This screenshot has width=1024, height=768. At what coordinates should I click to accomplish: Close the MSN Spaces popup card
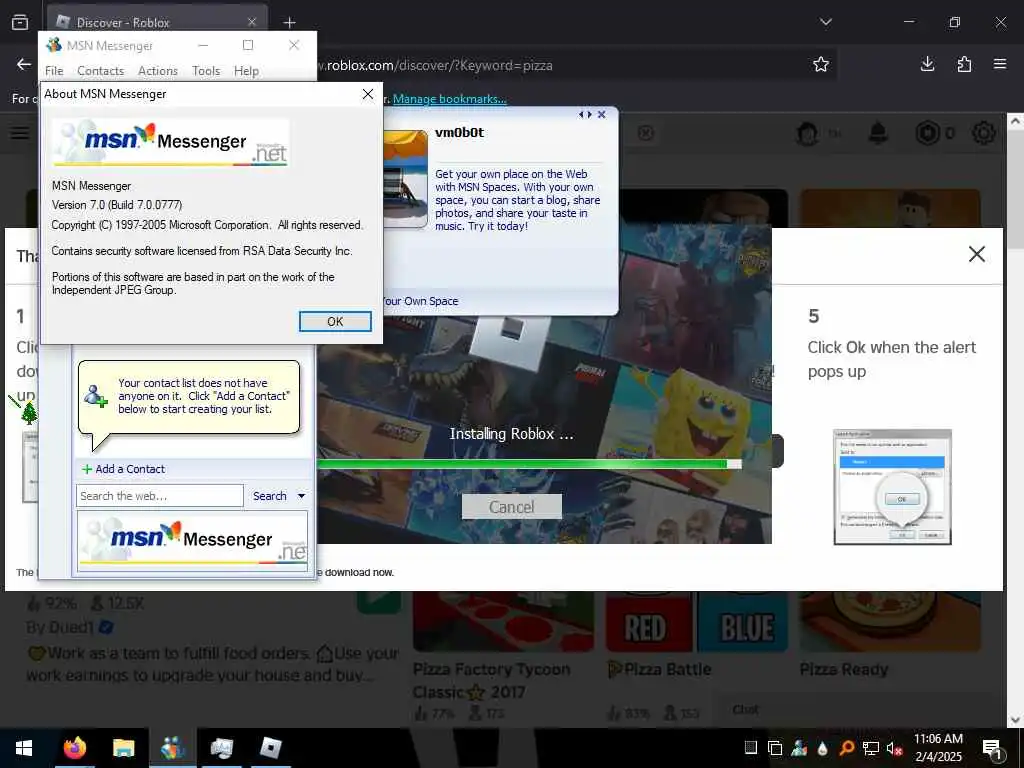601,114
